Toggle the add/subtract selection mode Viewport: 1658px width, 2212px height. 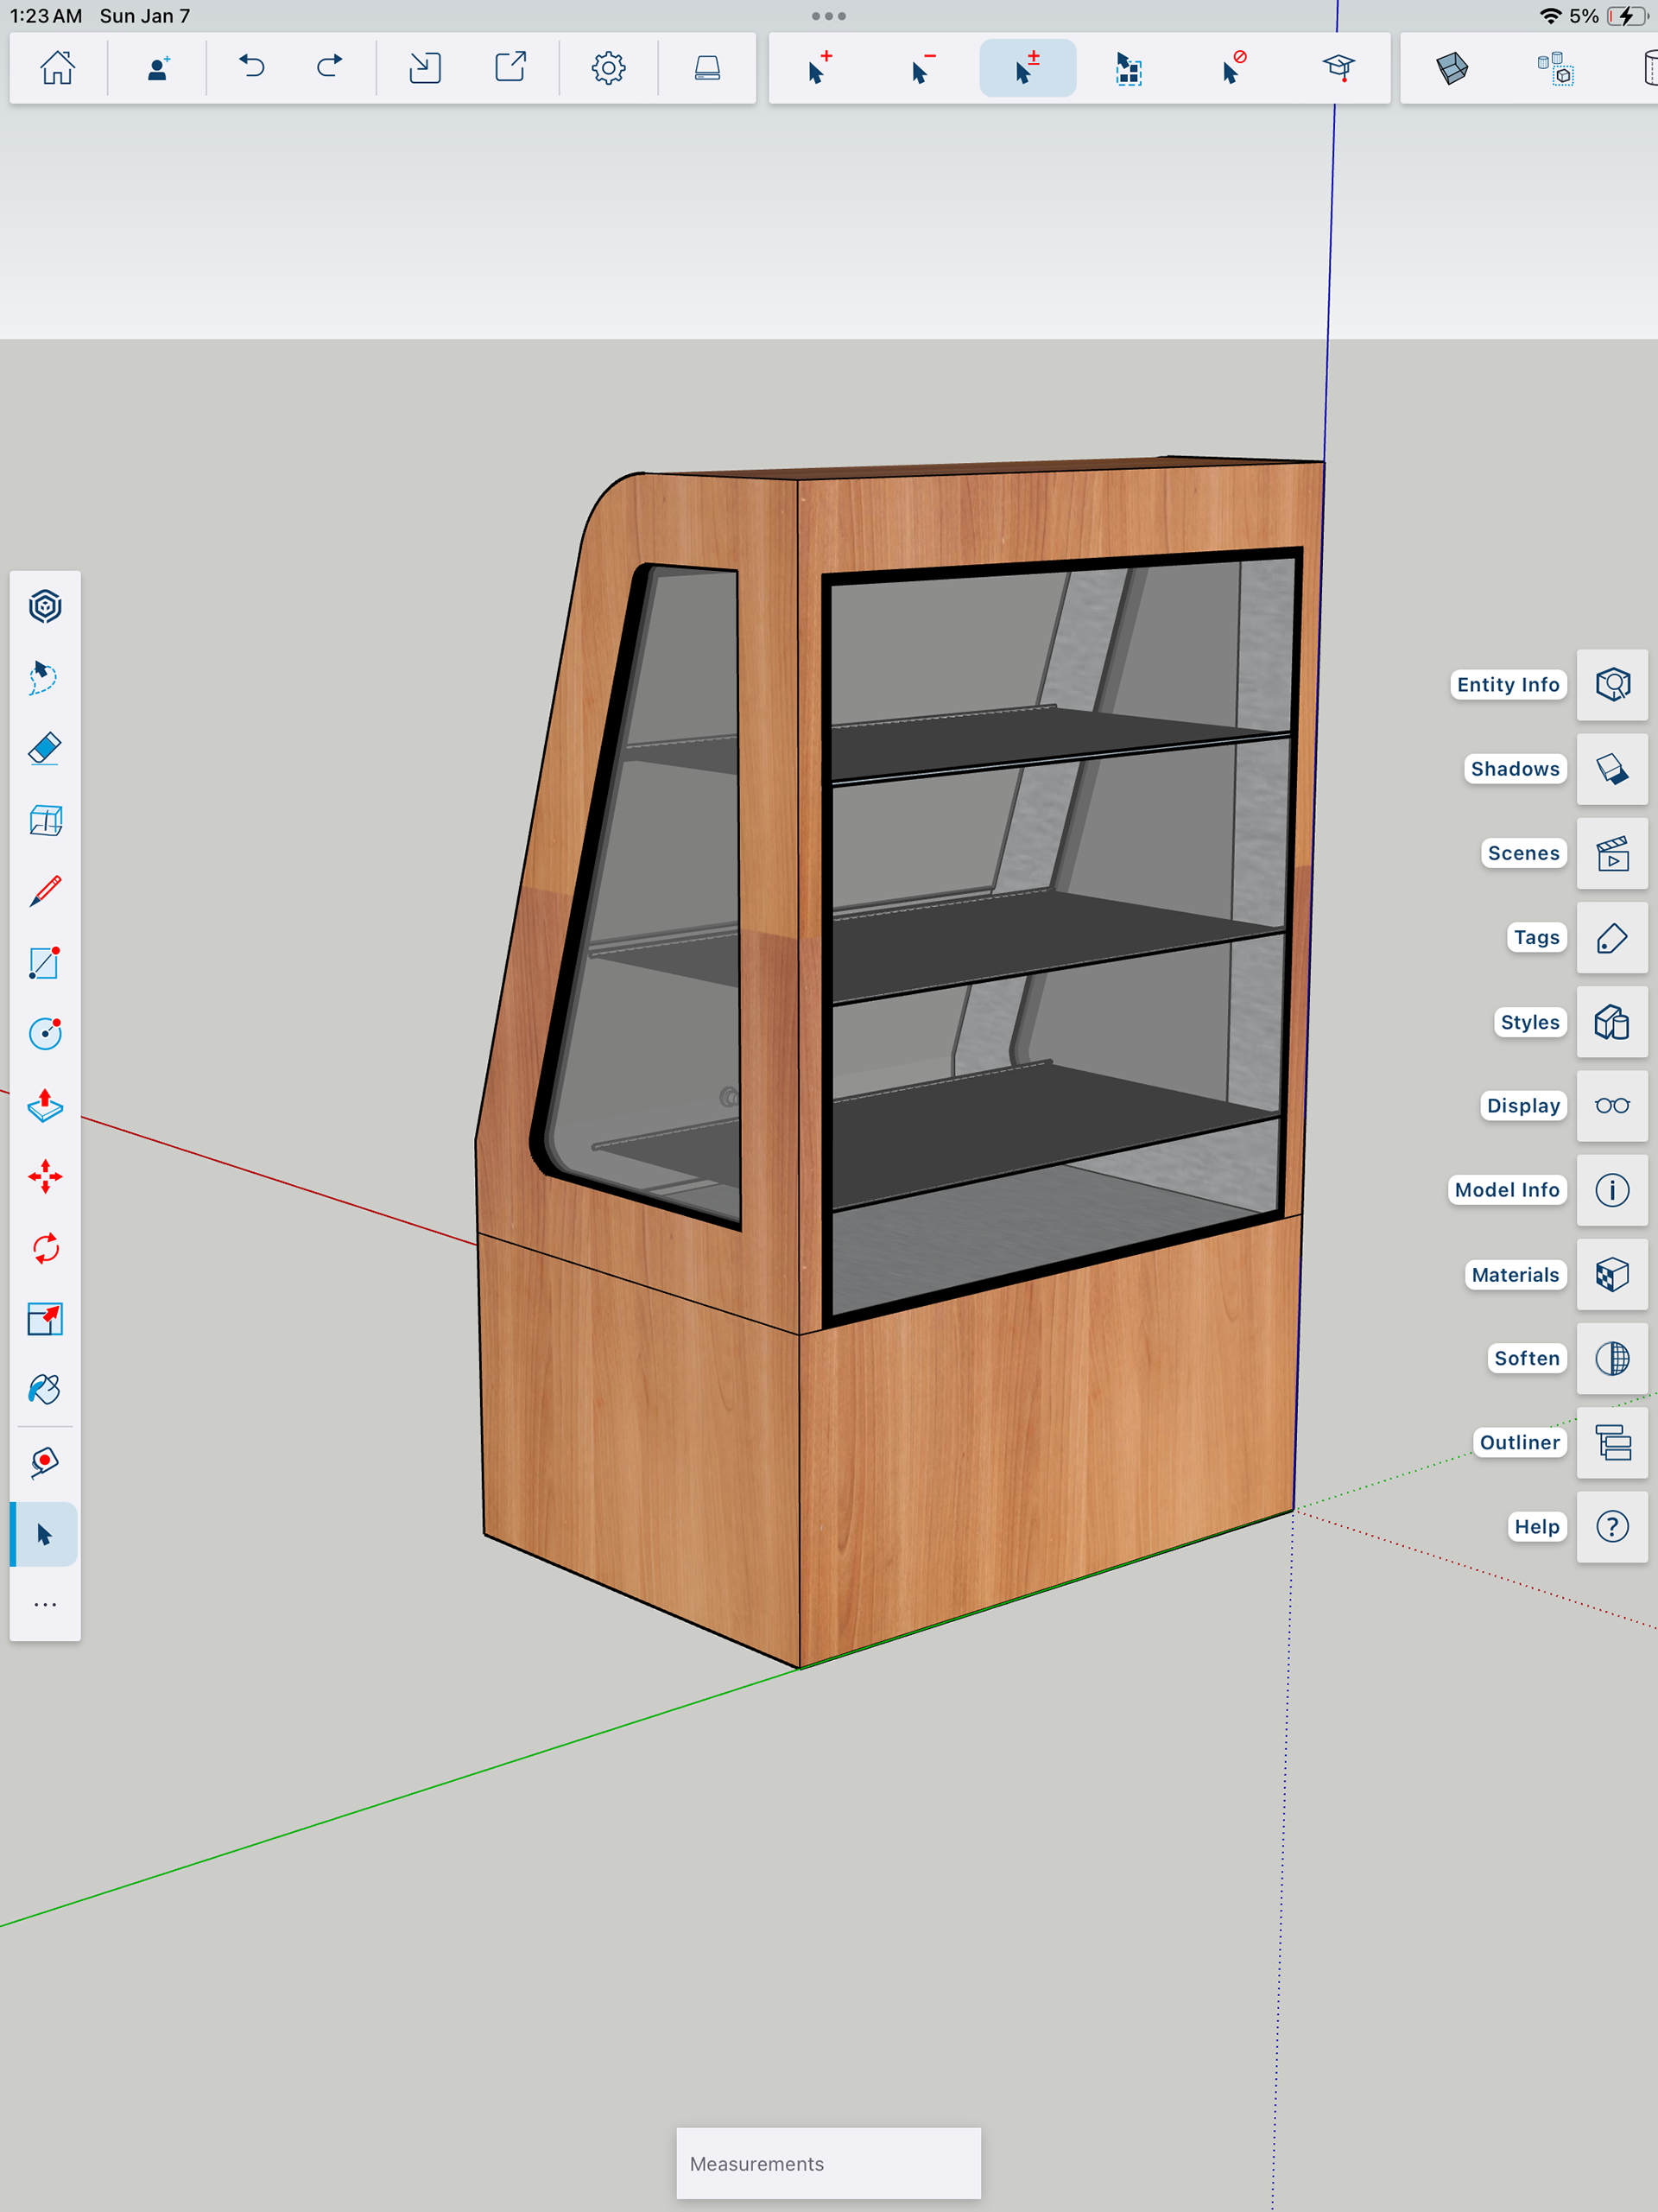tap(1027, 68)
